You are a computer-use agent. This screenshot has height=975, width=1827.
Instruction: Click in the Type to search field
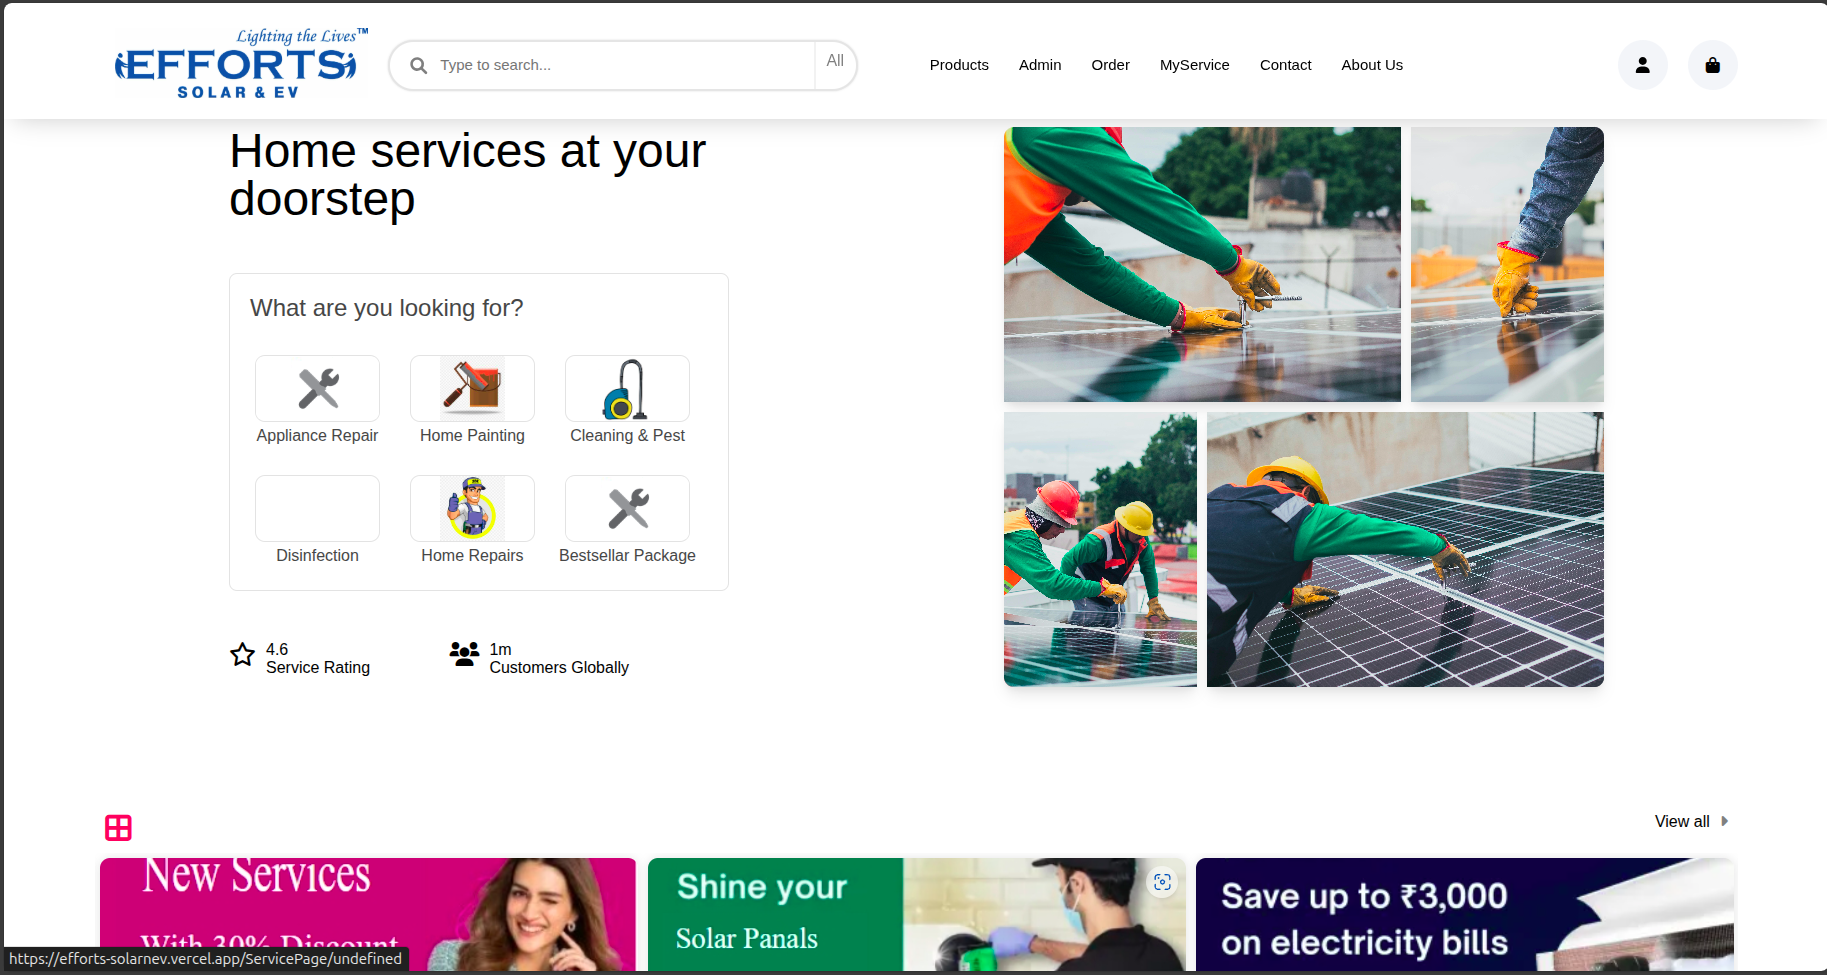pos(620,65)
